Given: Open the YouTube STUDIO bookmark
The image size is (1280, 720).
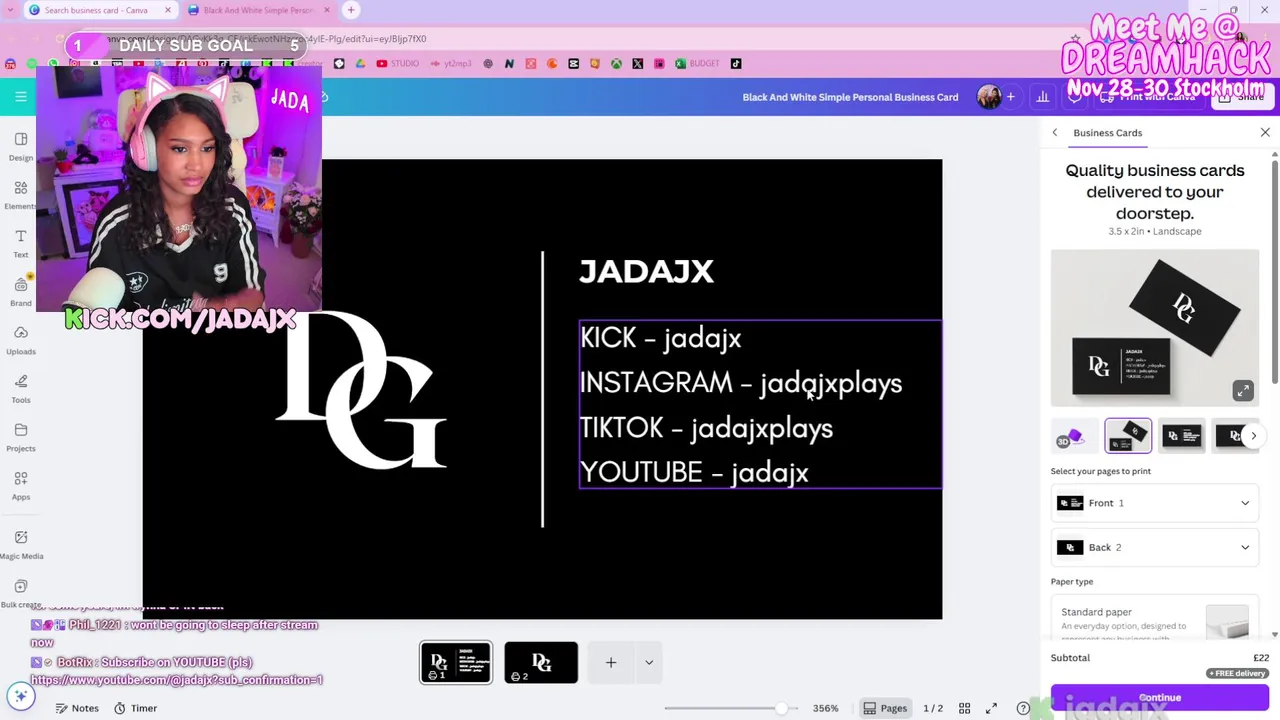Looking at the screenshot, I should [x=398, y=64].
